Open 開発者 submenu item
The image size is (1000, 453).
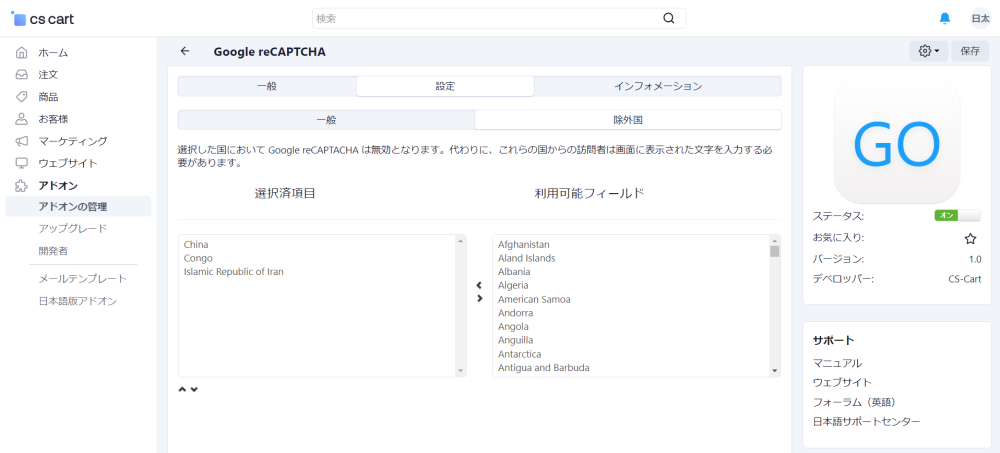[53, 251]
